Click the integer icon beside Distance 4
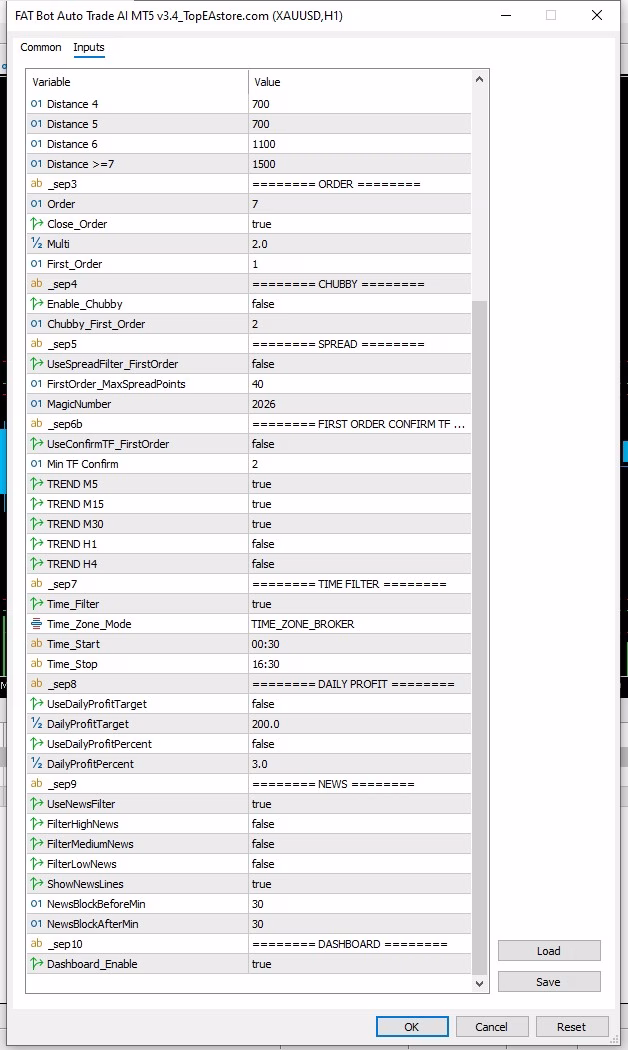Viewport: 628px width, 1050px height. [x=36, y=104]
